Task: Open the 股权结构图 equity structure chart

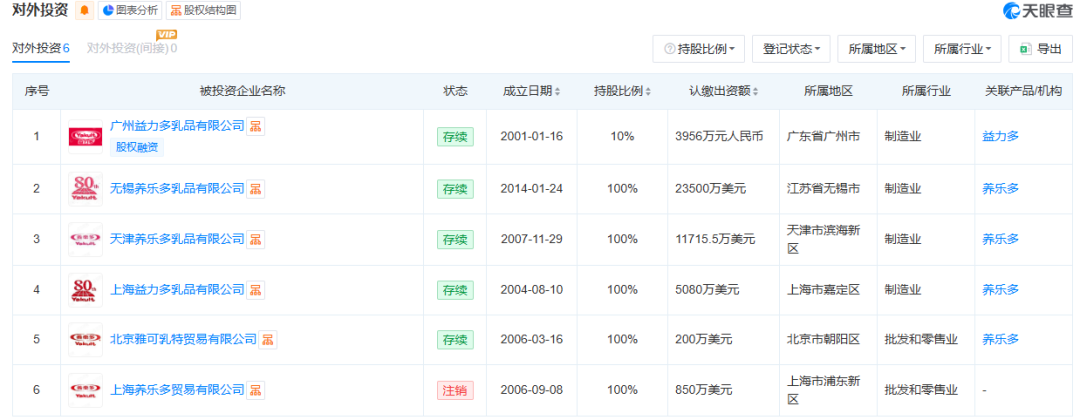Action: tap(204, 11)
